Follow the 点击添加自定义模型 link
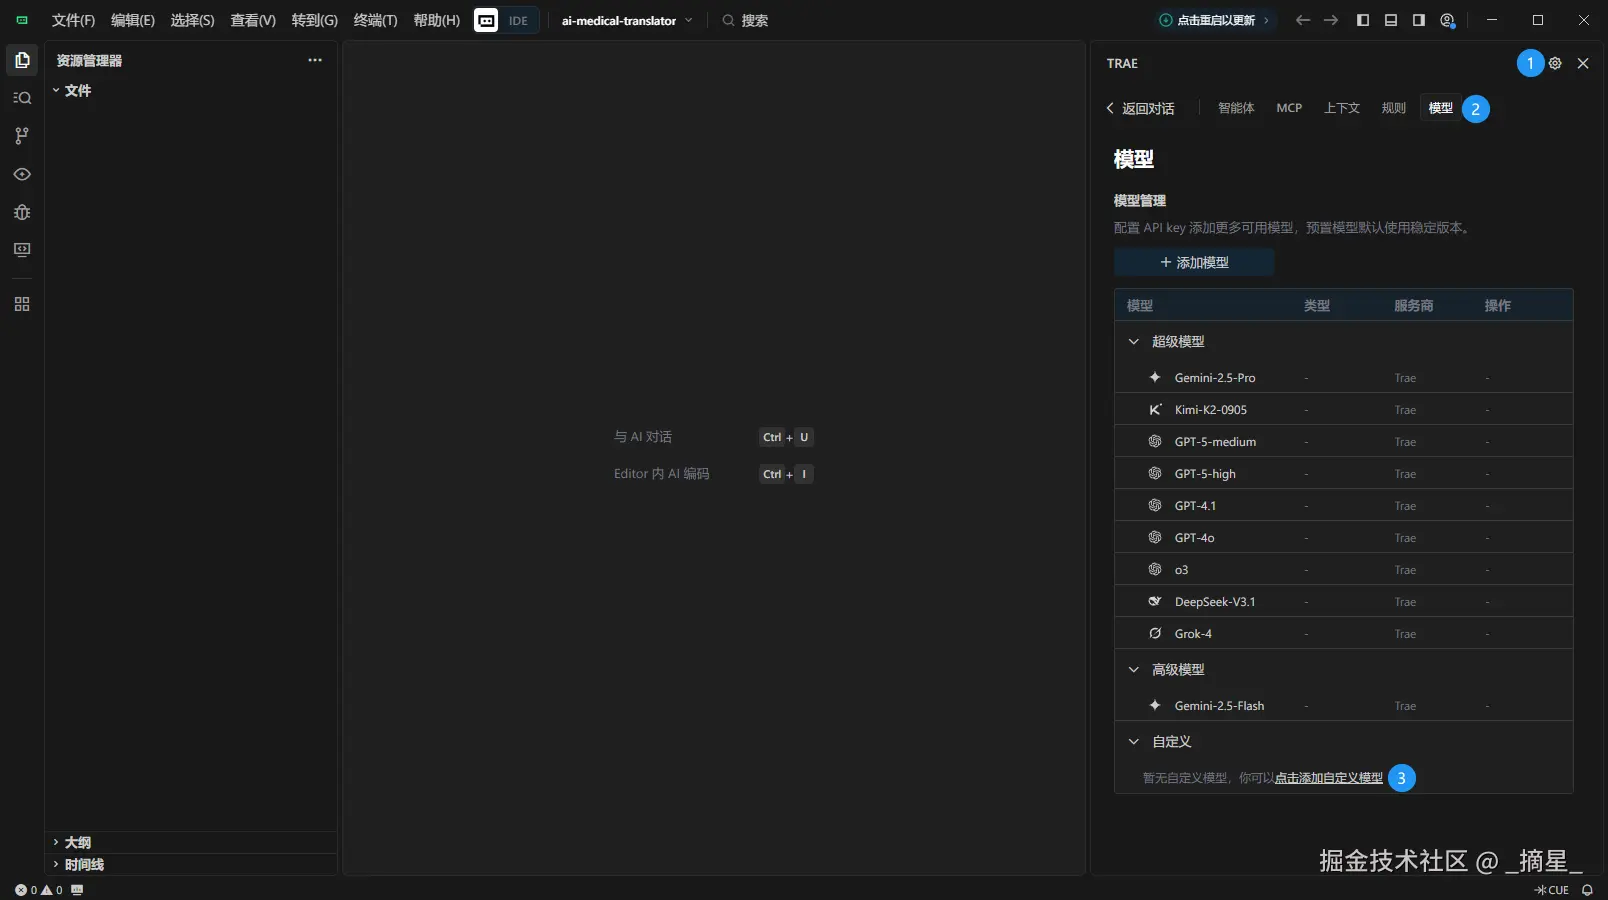Viewport: 1608px width, 900px height. [x=1329, y=778]
